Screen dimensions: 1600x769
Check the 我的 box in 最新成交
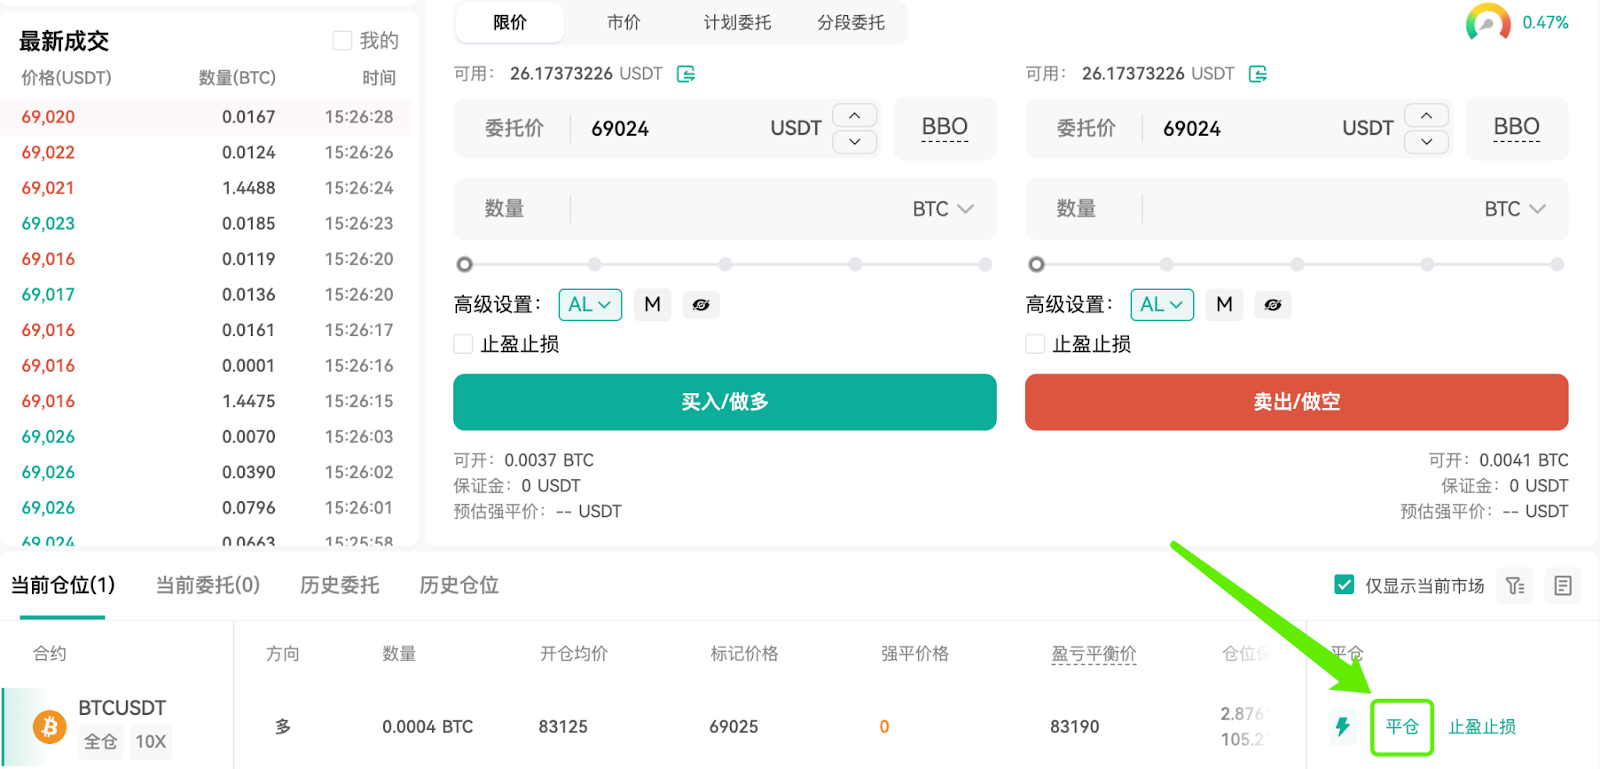pyautogui.click(x=342, y=41)
